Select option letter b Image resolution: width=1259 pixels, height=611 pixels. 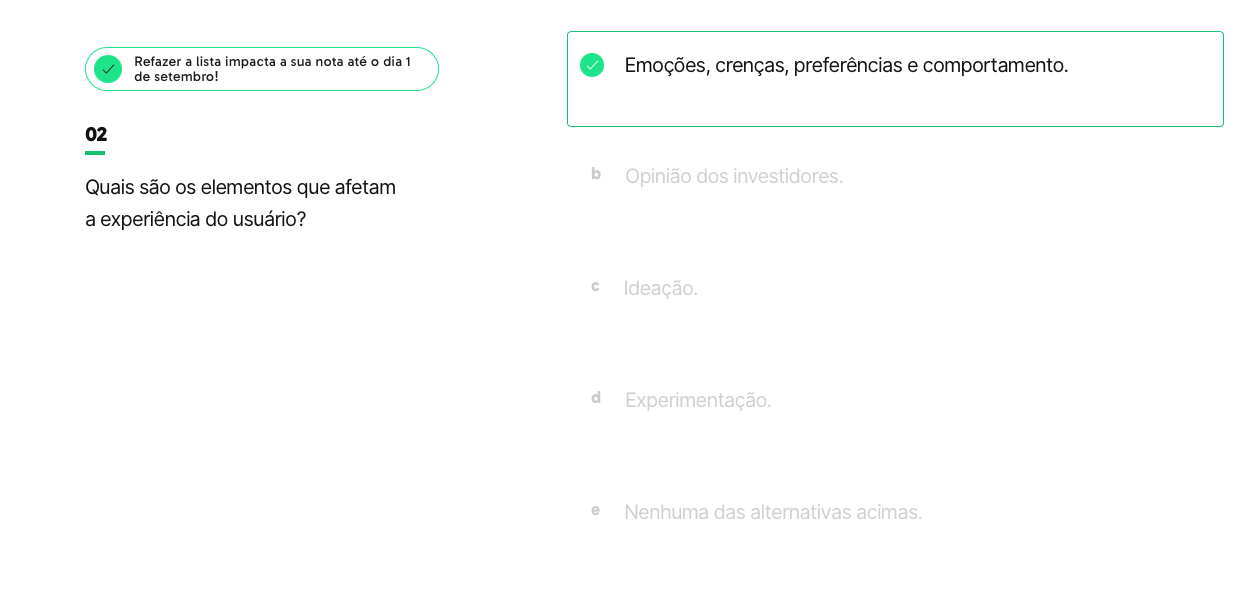click(596, 174)
